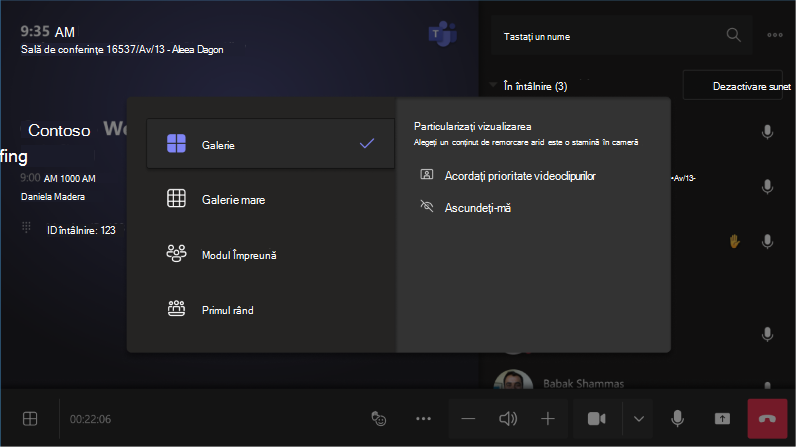Click the call timer 00:22:06
The width and height of the screenshot is (796, 447).
pos(90,419)
